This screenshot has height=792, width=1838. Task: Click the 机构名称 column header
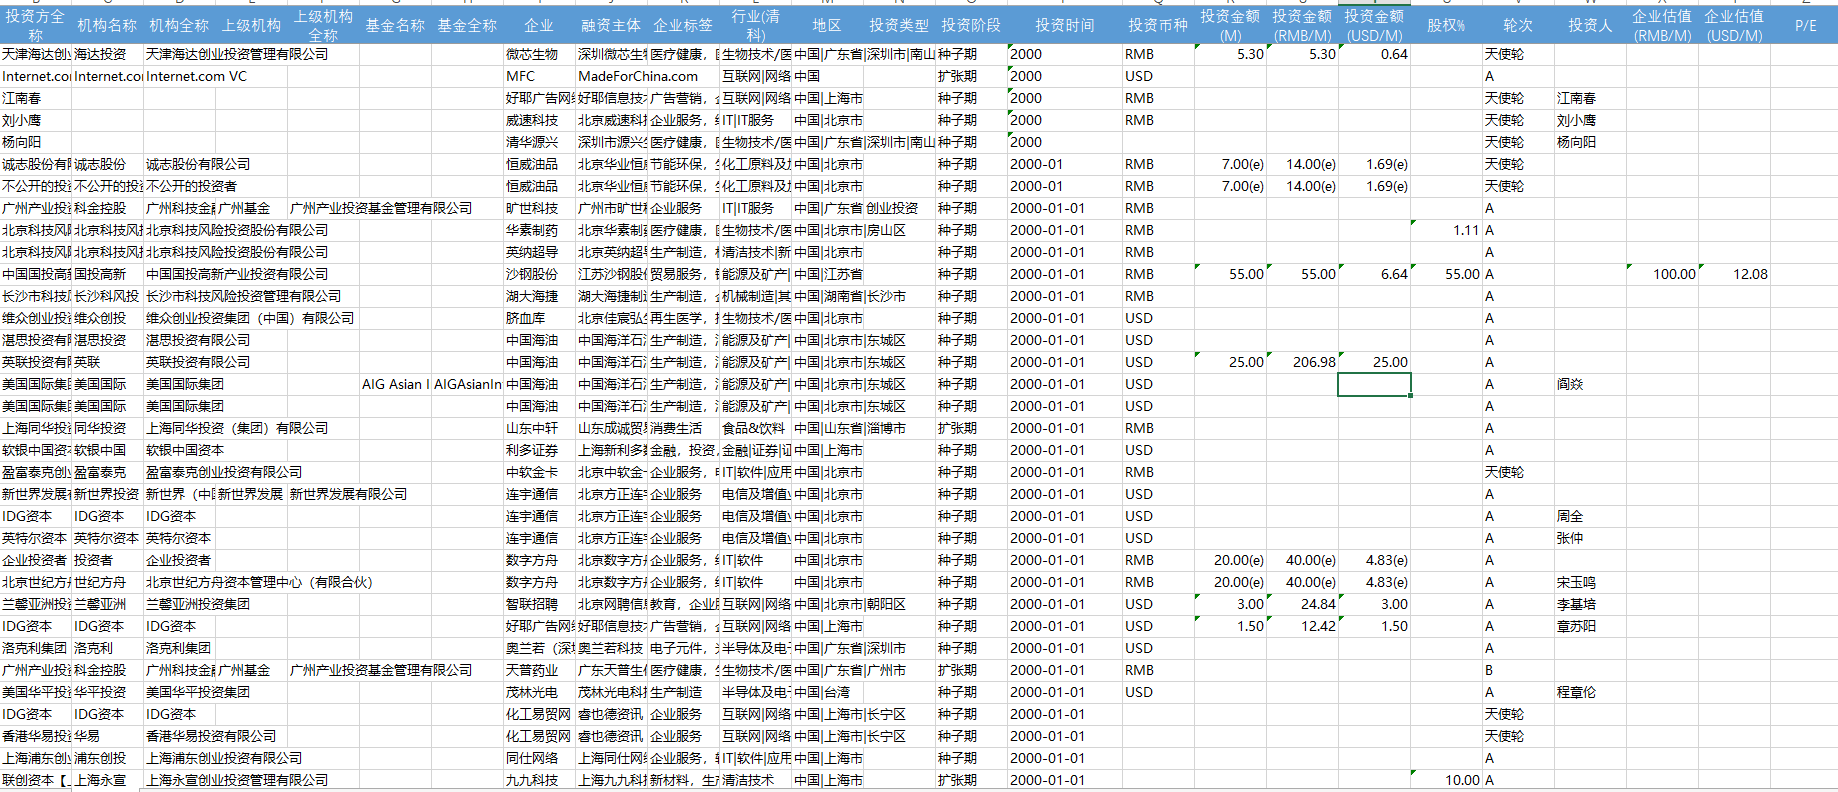coord(107,25)
